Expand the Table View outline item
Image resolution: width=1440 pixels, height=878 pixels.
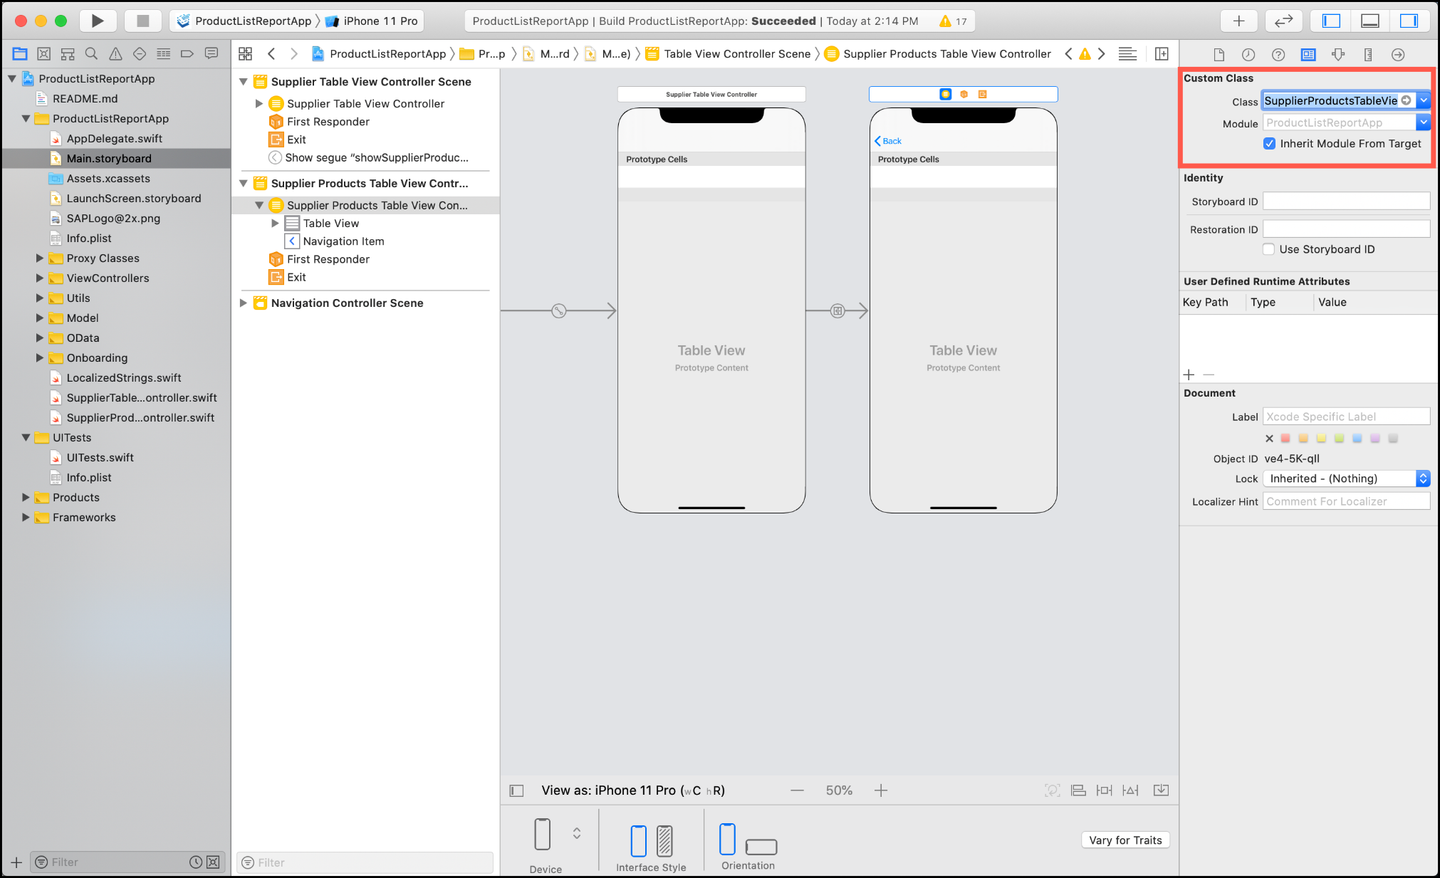point(275,223)
